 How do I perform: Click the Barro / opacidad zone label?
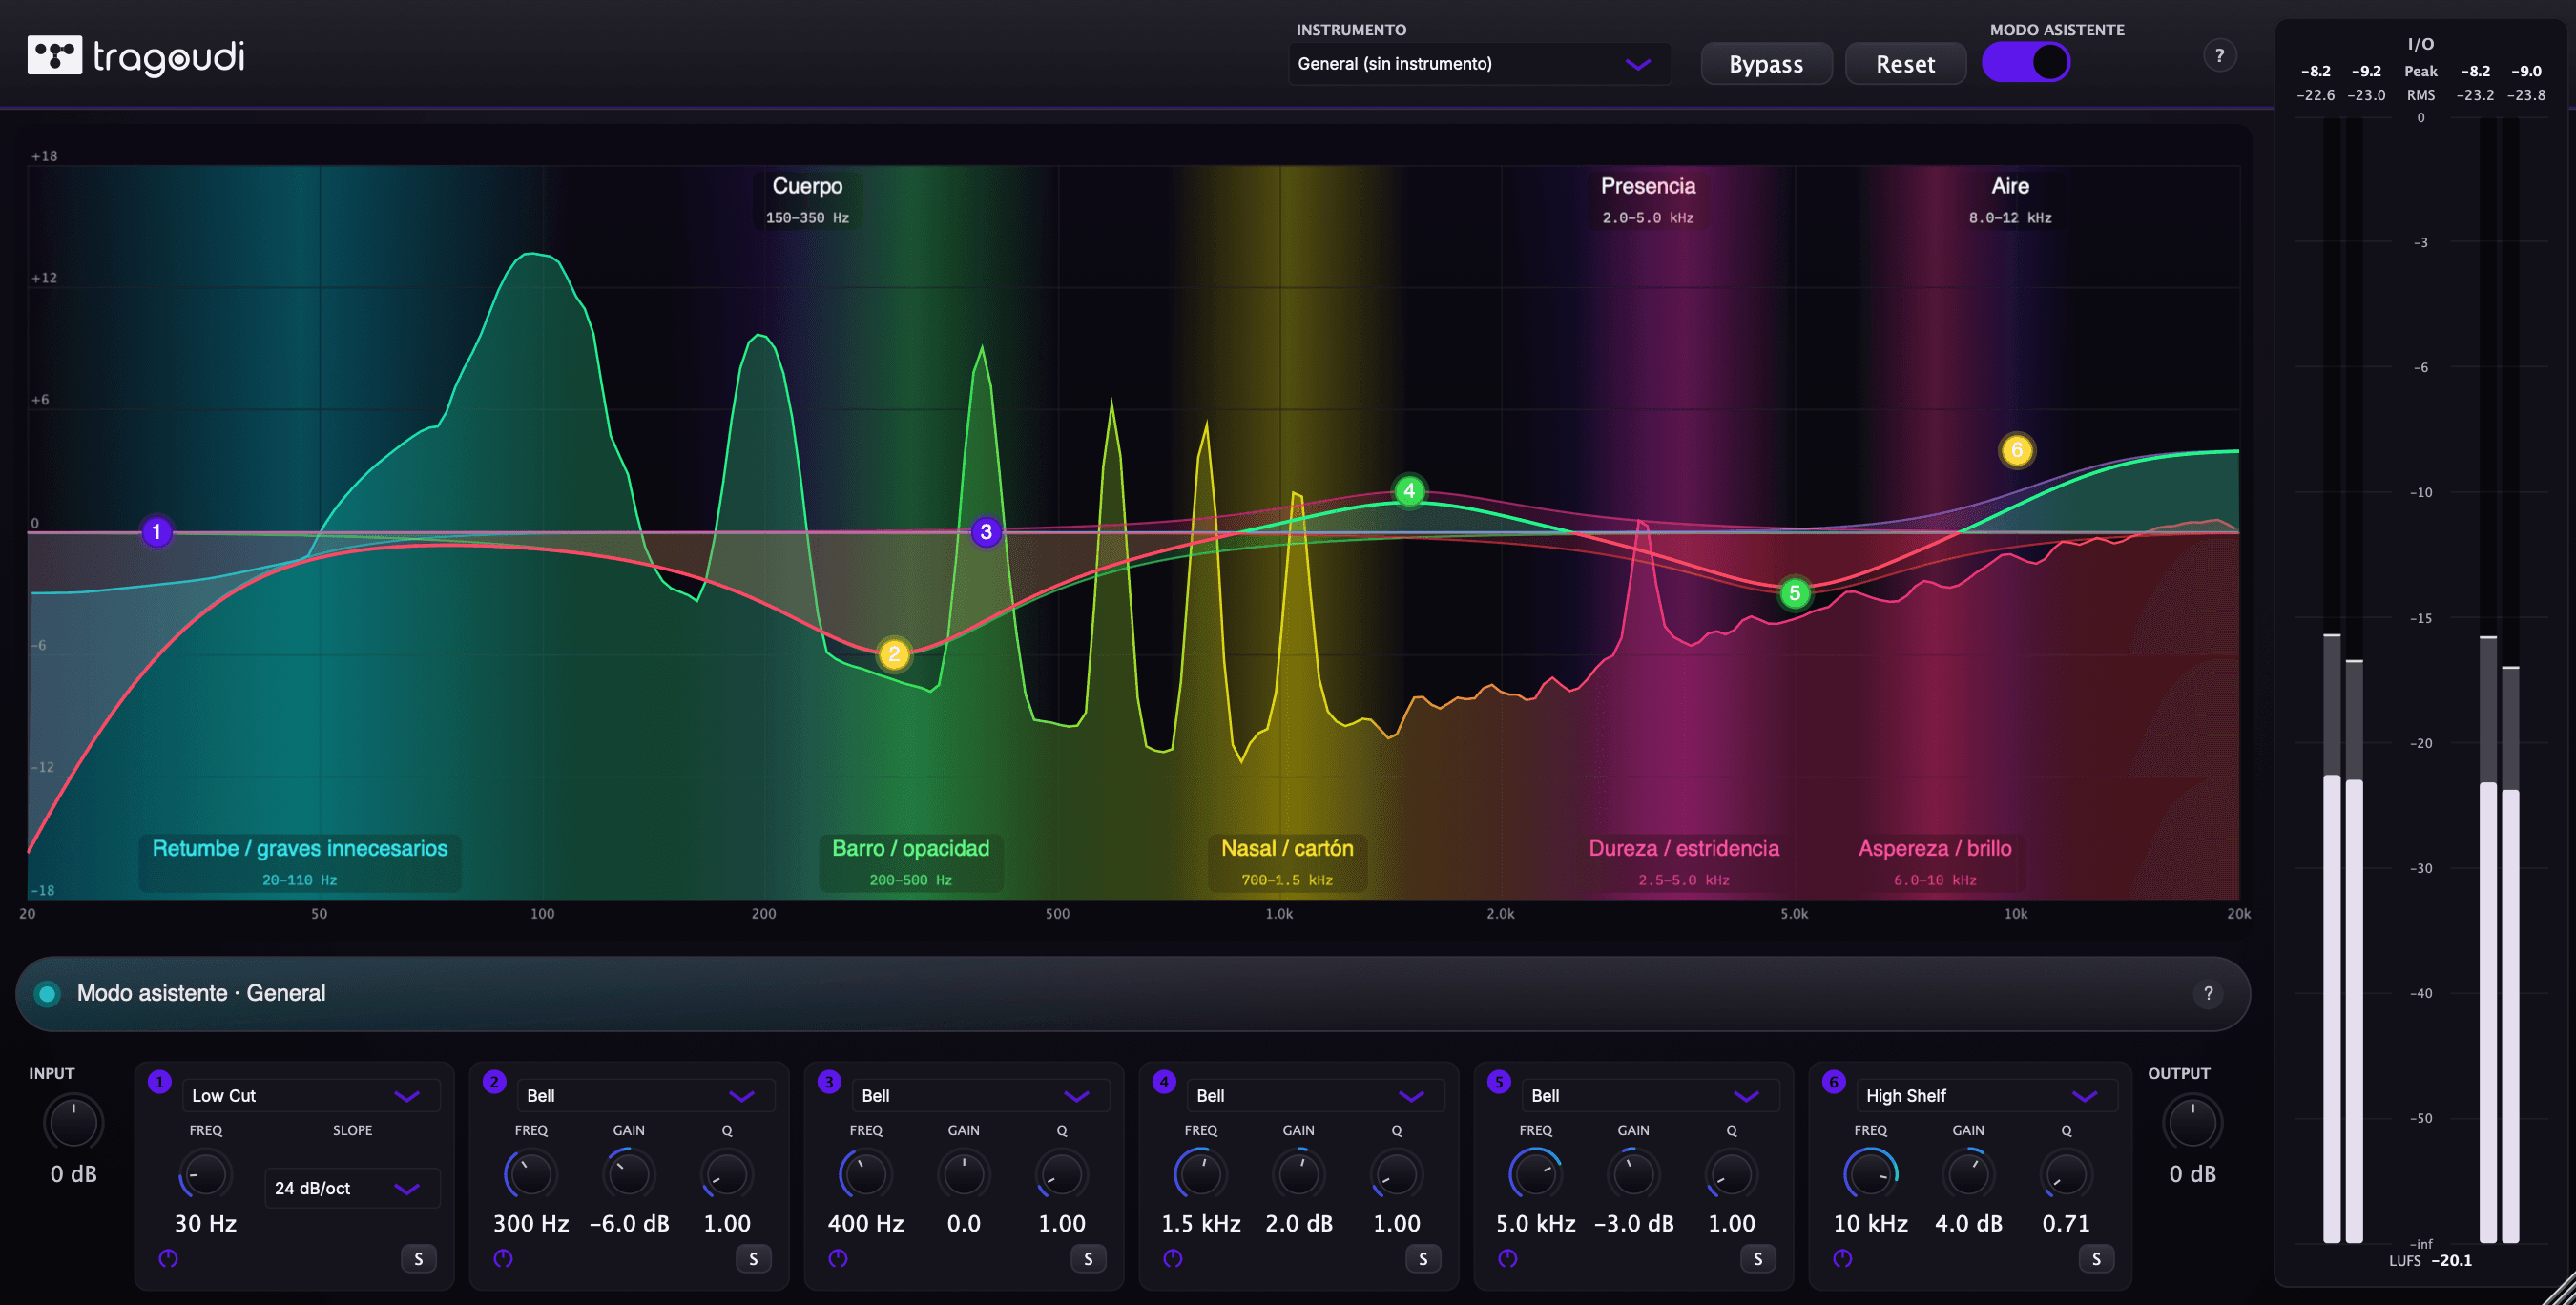(x=910, y=862)
